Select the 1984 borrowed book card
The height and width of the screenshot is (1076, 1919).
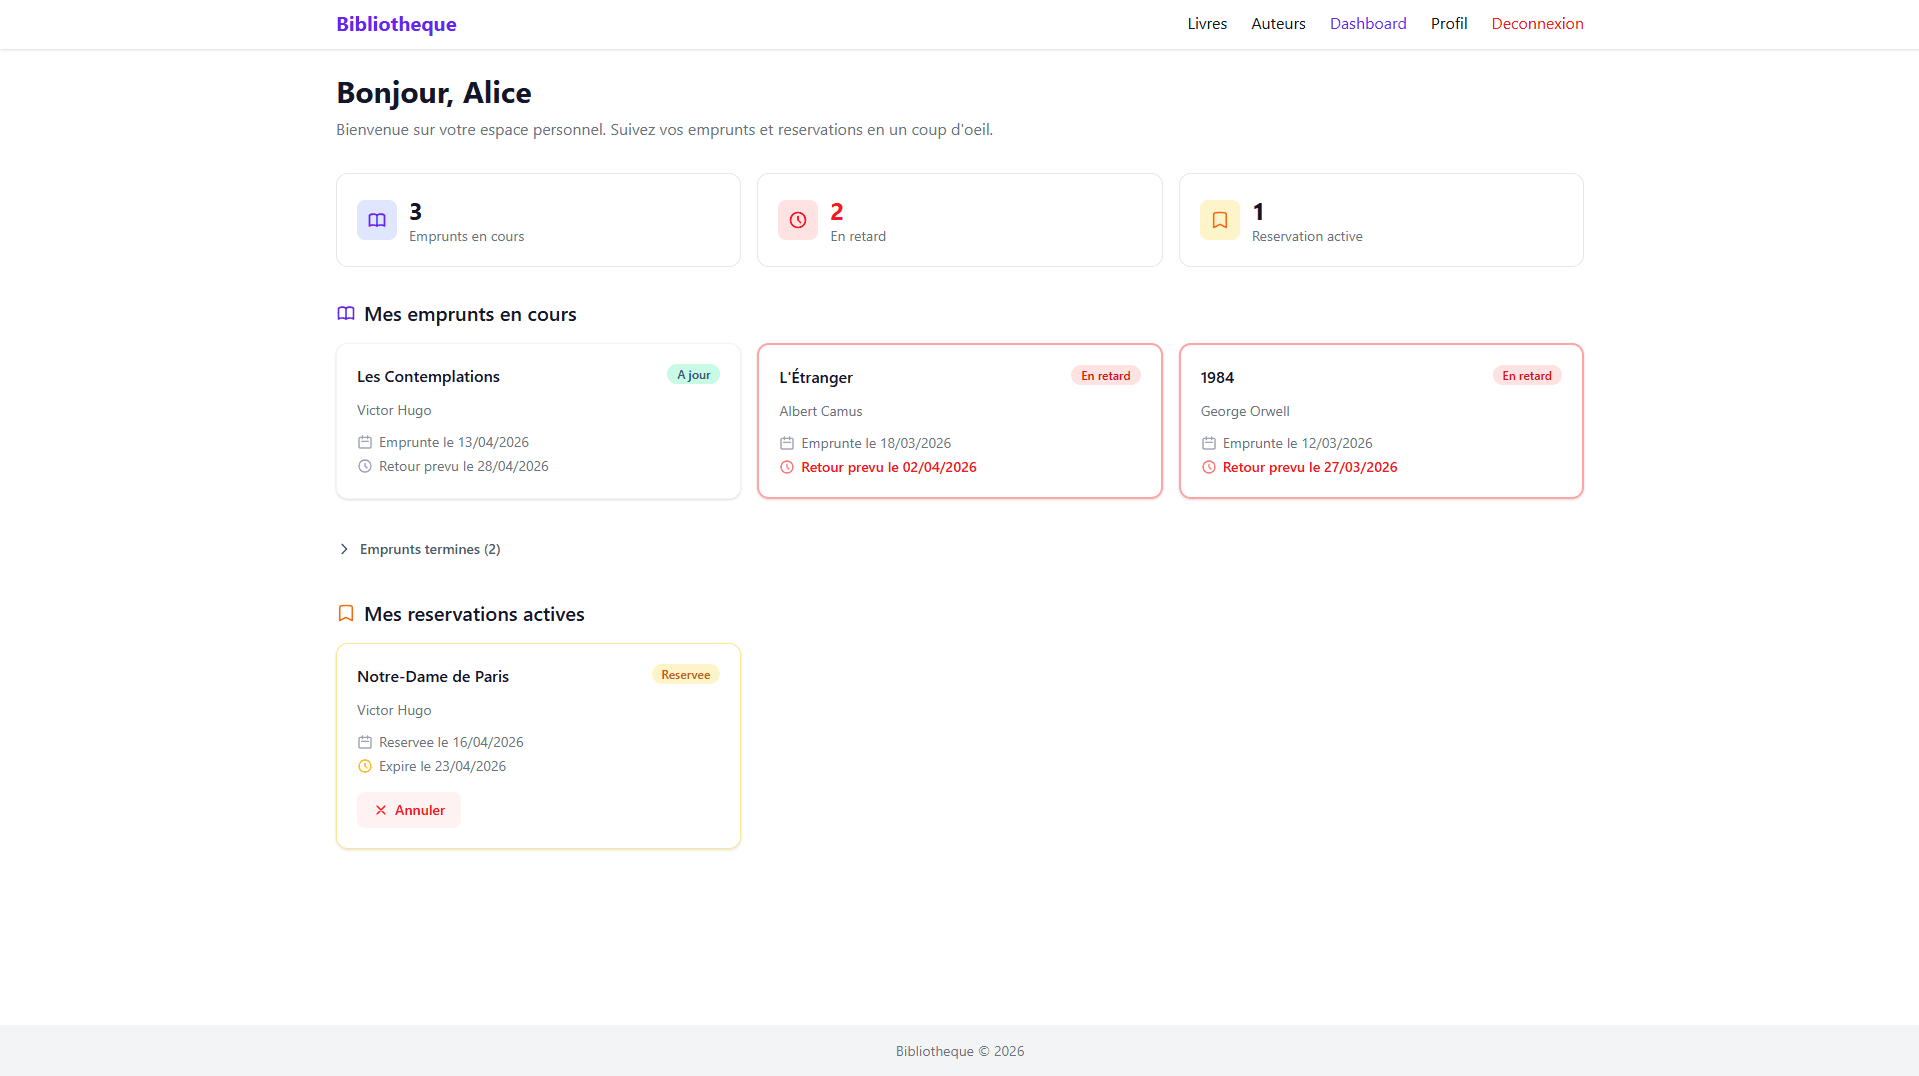[1380, 421]
